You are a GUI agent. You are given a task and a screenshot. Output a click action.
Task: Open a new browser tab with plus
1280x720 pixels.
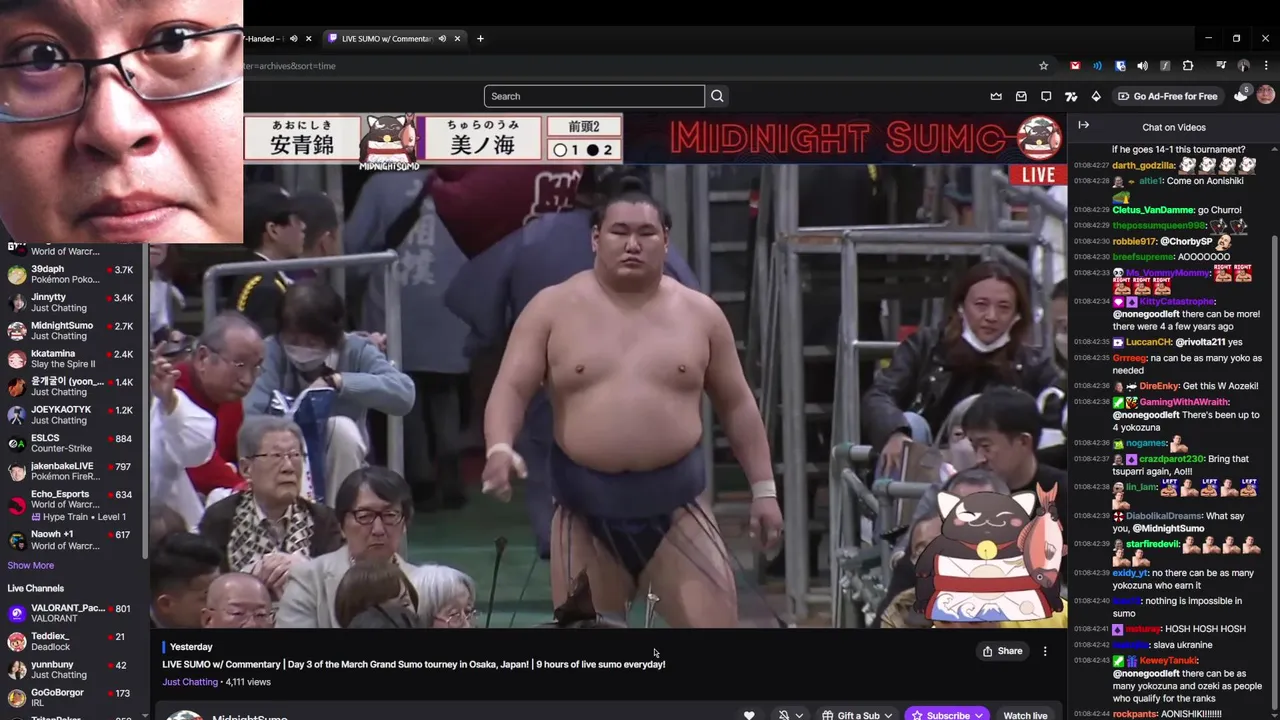point(480,39)
